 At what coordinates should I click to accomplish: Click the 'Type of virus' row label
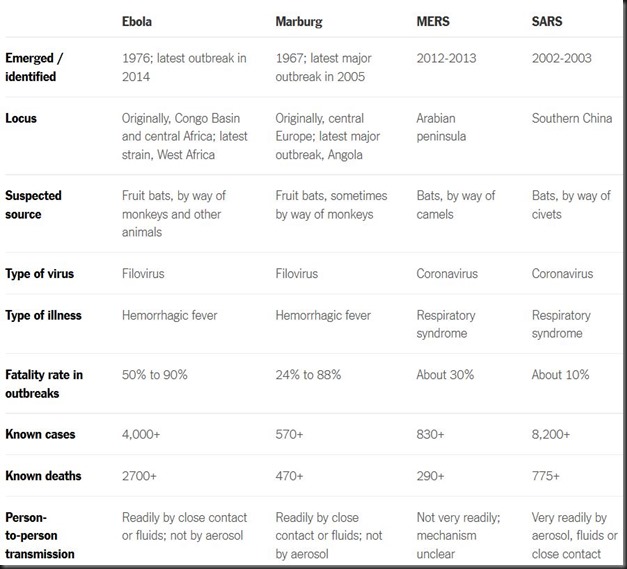[40, 274]
